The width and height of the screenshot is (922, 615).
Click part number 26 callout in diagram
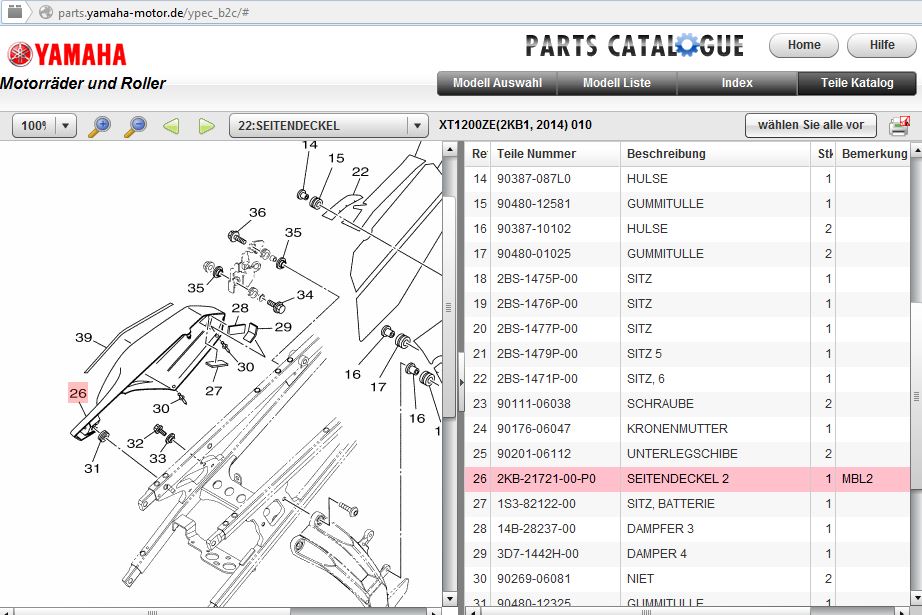pyautogui.click(x=78, y=393)
